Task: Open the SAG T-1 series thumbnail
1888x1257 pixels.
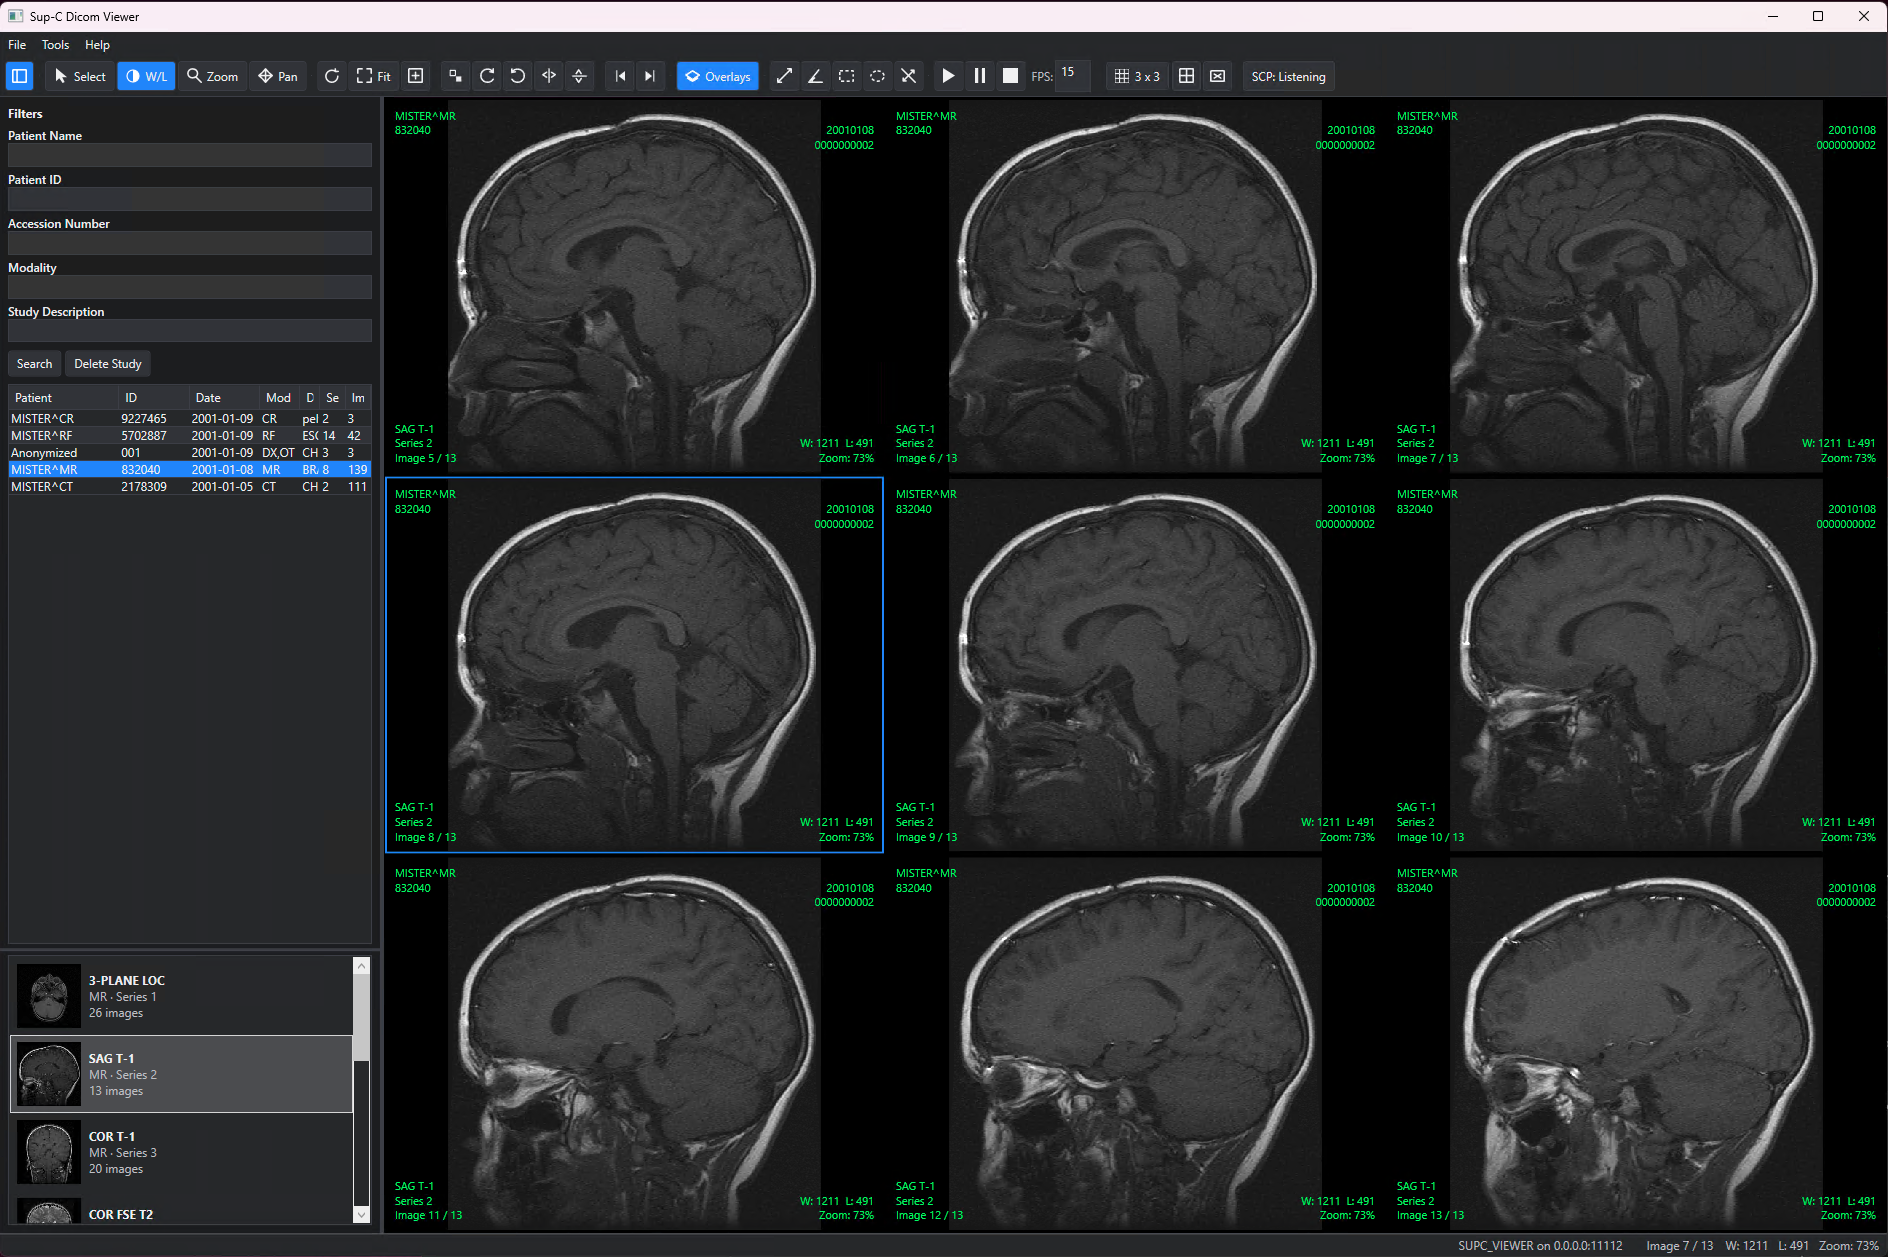Action: [181, 1074]
